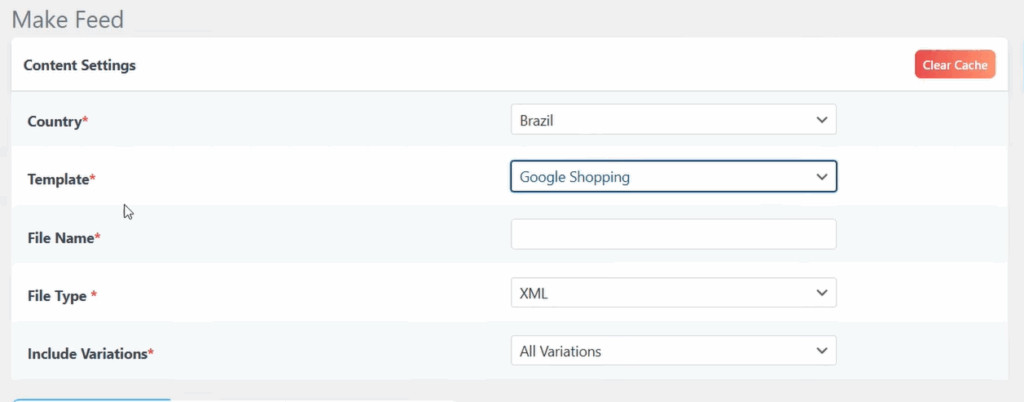
Task: Click the chevron arrow in the Template select
Action: (x=822, y=177)
